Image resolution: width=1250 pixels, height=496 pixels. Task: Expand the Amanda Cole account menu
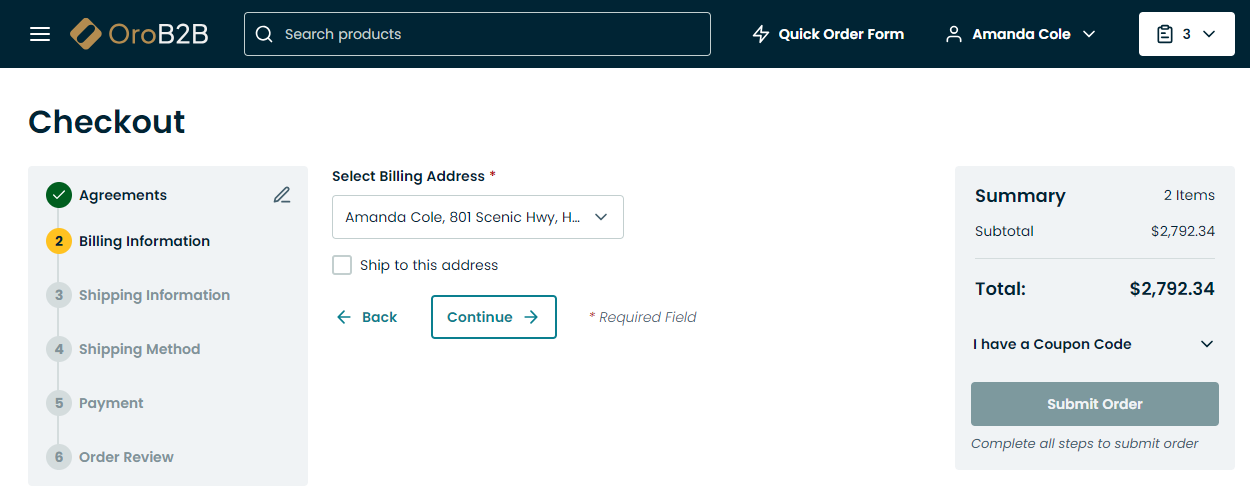click(1089, 34)
